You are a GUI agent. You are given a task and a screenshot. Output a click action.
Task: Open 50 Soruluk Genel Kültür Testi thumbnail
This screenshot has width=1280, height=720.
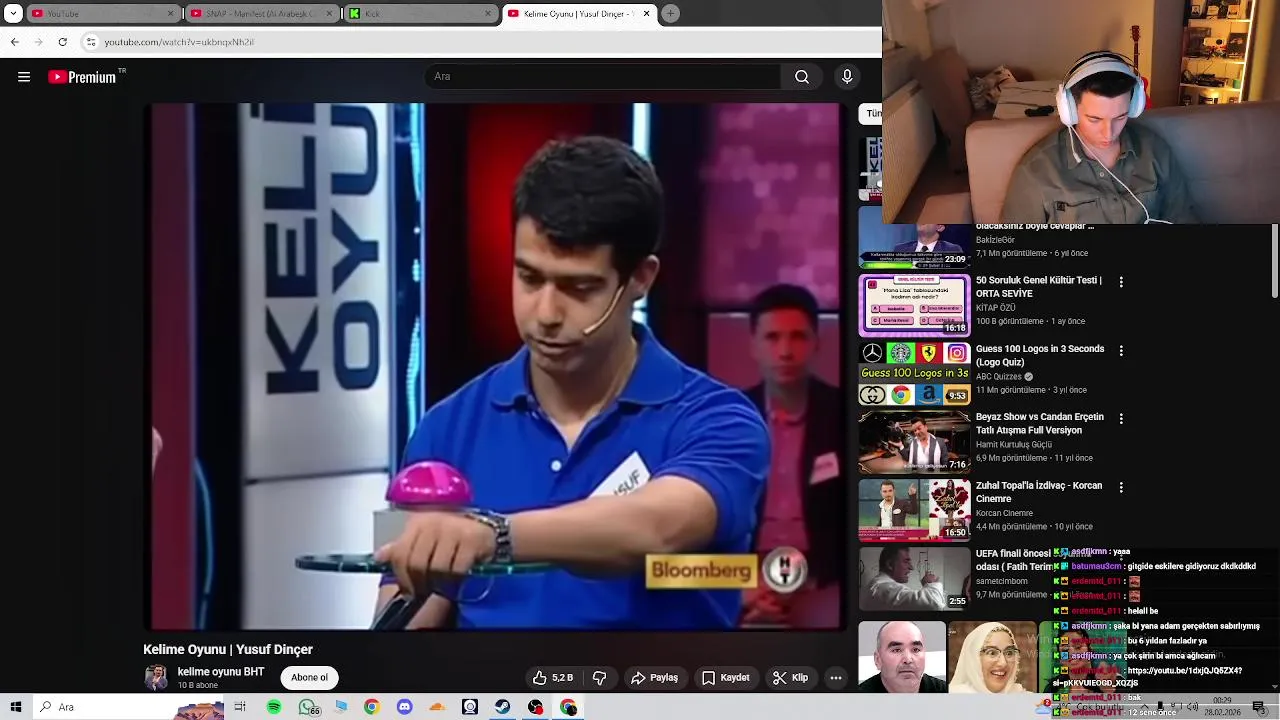point(914,306)
